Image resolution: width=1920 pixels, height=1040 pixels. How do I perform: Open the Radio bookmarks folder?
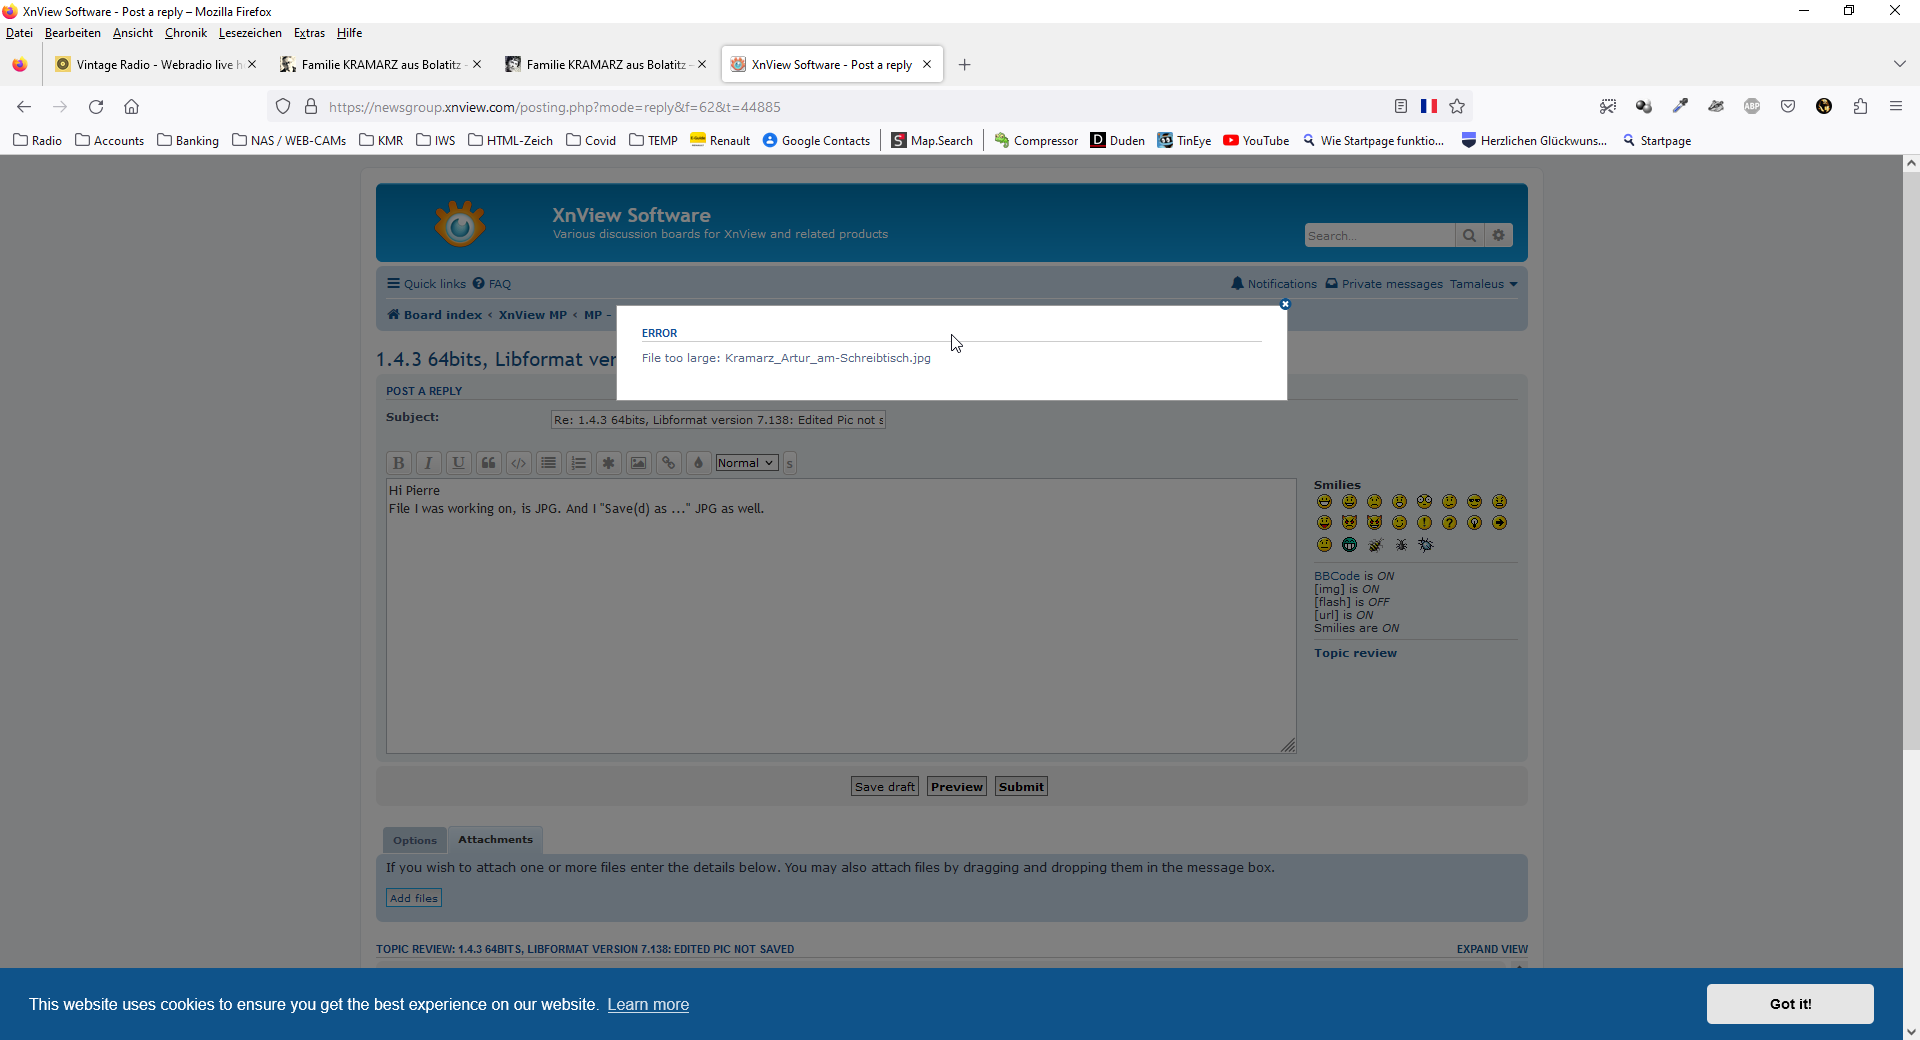coord(38,141)
